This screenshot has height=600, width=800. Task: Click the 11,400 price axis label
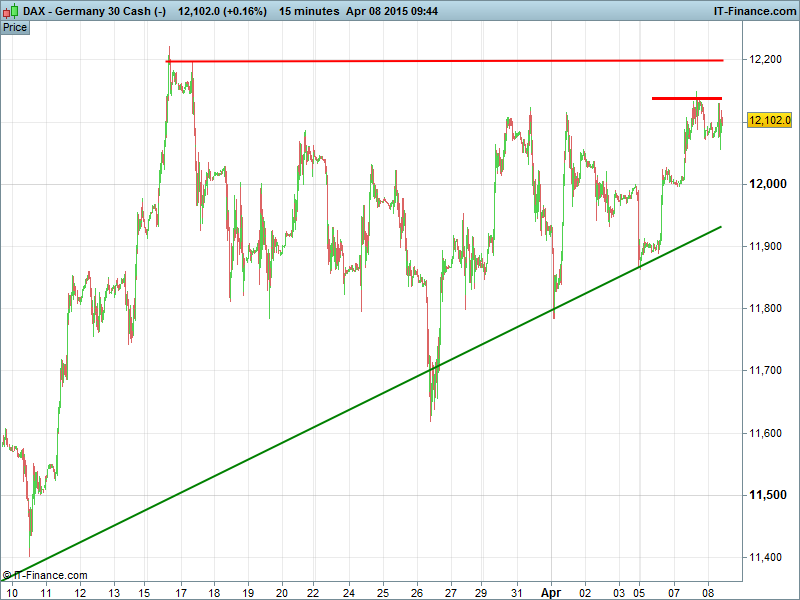pyautogui.click(x=768, y=558)
